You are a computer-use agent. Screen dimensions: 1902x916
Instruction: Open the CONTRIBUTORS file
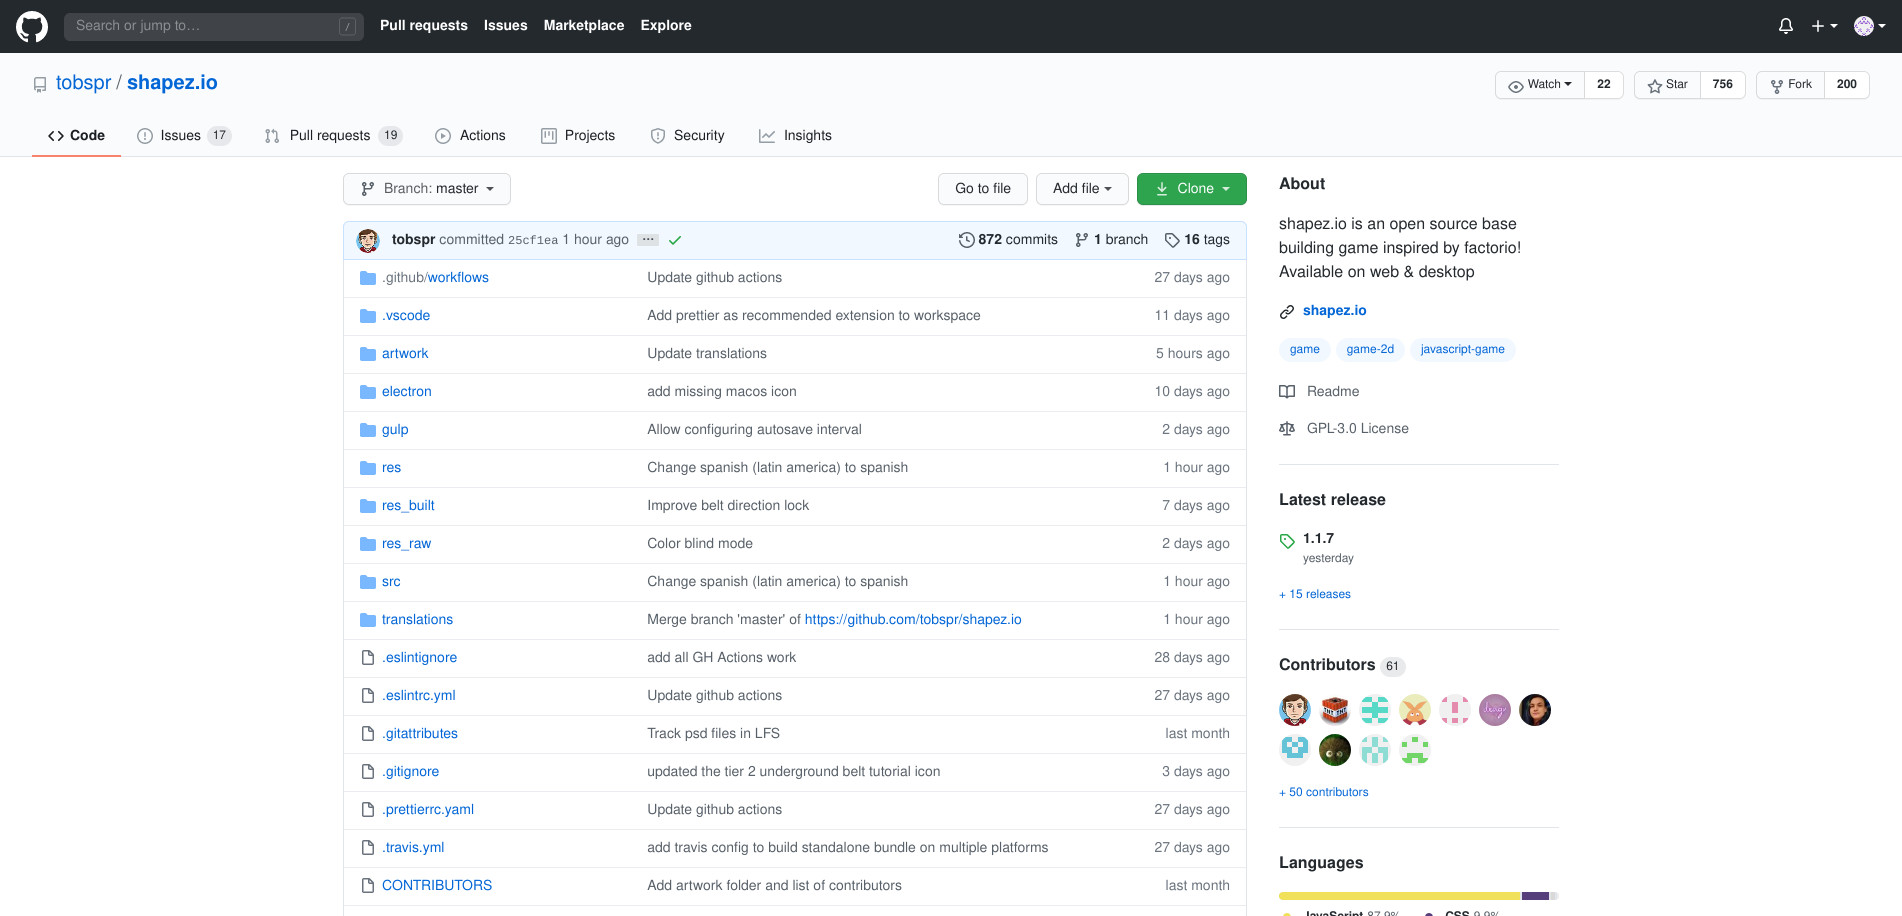(437, 886)
